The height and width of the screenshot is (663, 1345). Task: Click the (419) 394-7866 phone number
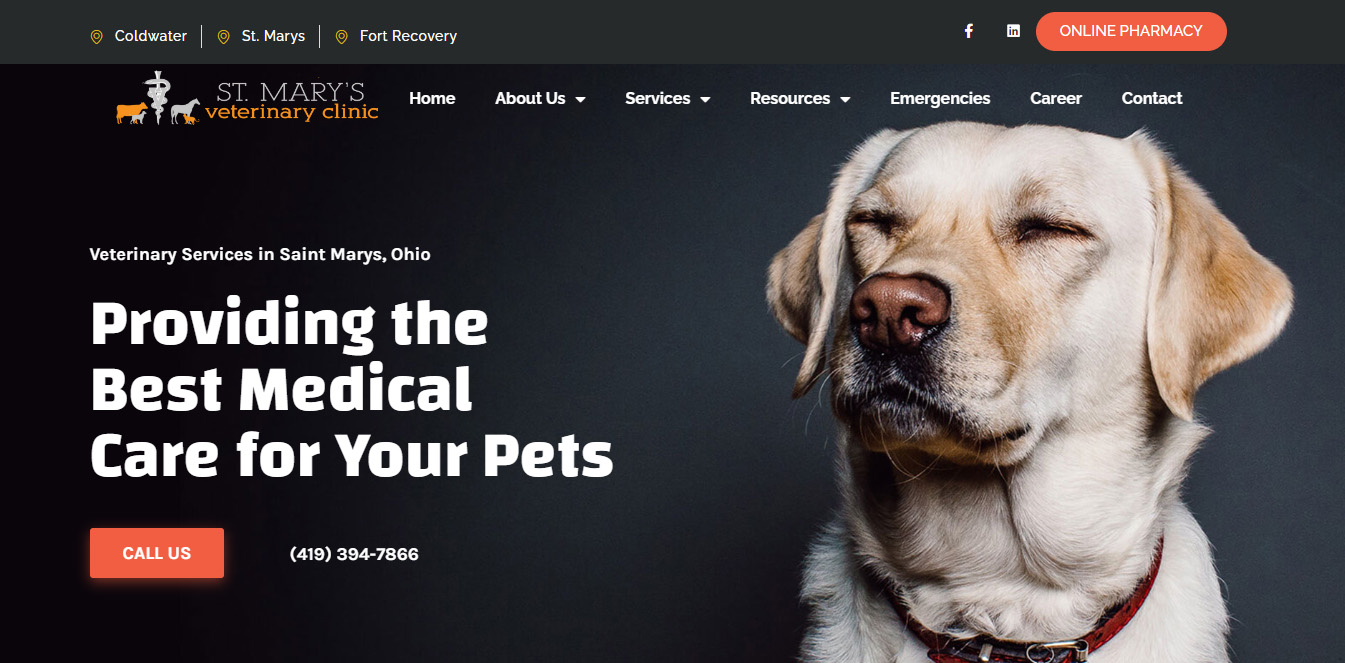point(354,554)
